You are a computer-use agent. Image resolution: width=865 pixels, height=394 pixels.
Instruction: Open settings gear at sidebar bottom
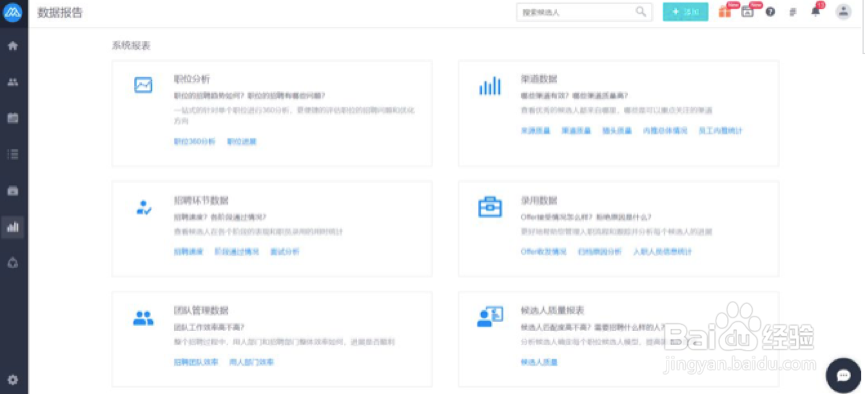point(13,380)
